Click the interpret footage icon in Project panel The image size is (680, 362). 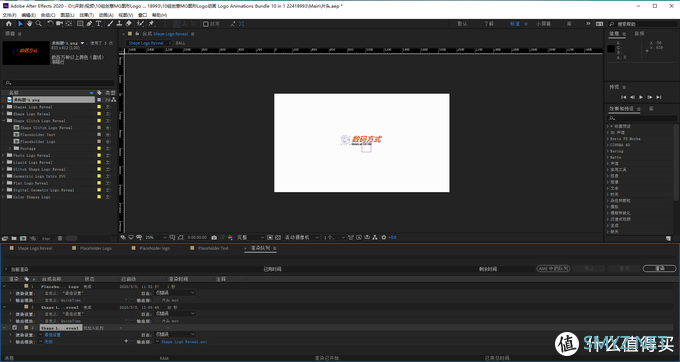[5, 238]
